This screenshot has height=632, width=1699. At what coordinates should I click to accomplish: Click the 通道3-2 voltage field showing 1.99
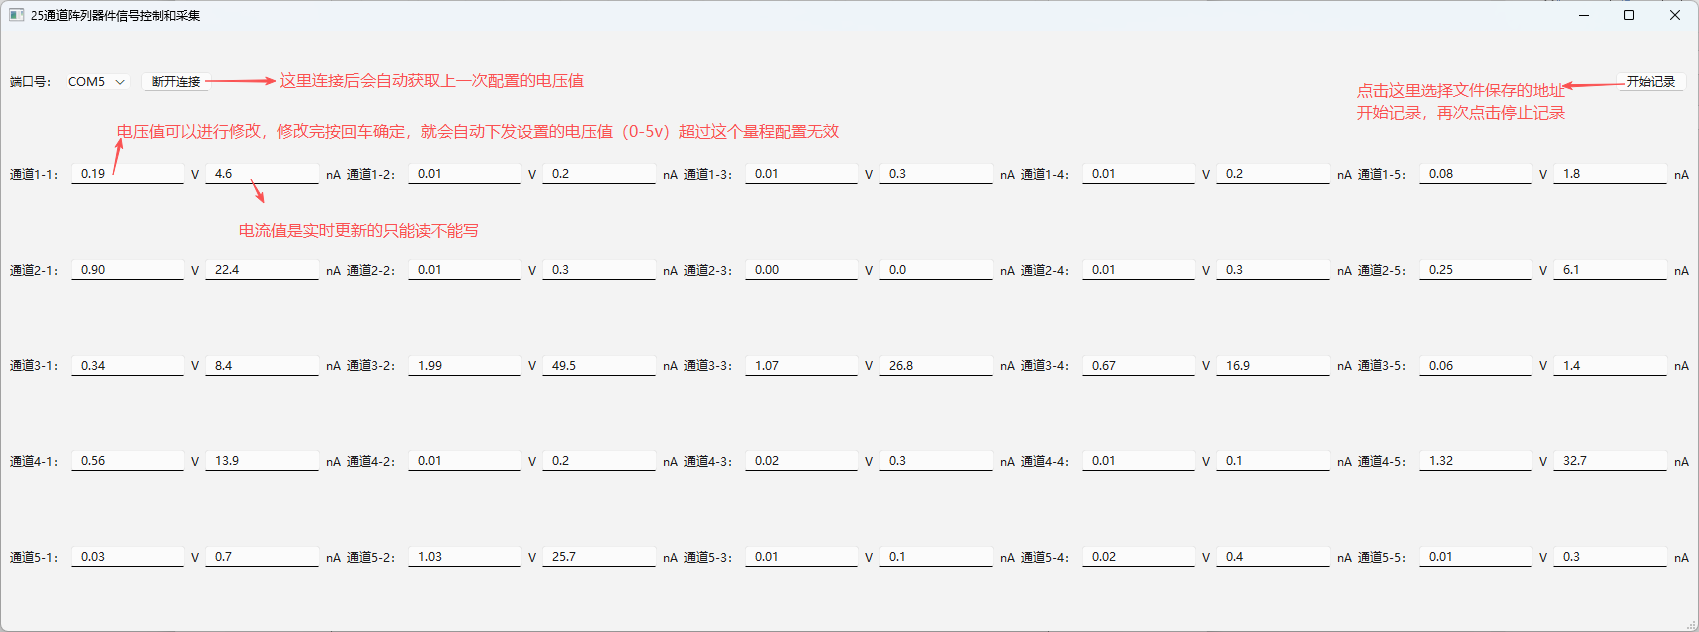(x=464, y=366)
